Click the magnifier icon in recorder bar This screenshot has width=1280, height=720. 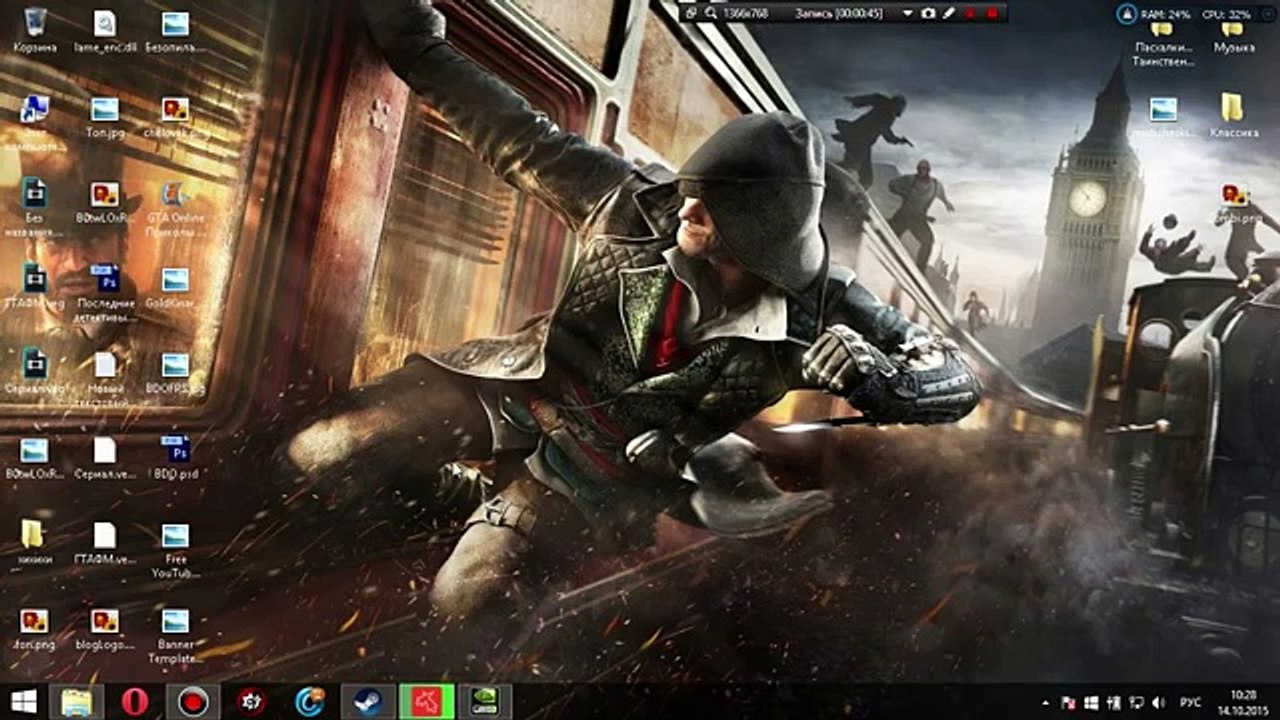click(711, 13)
